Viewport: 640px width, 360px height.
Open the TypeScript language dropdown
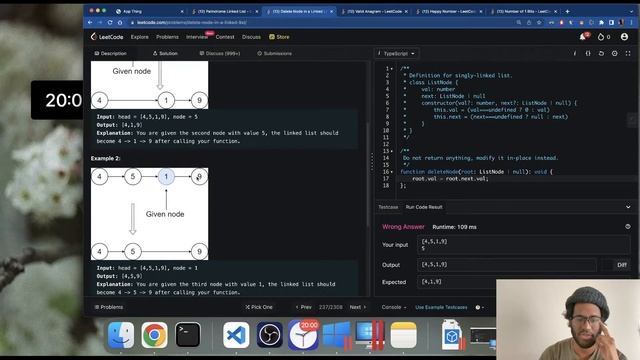click(396, 53)
